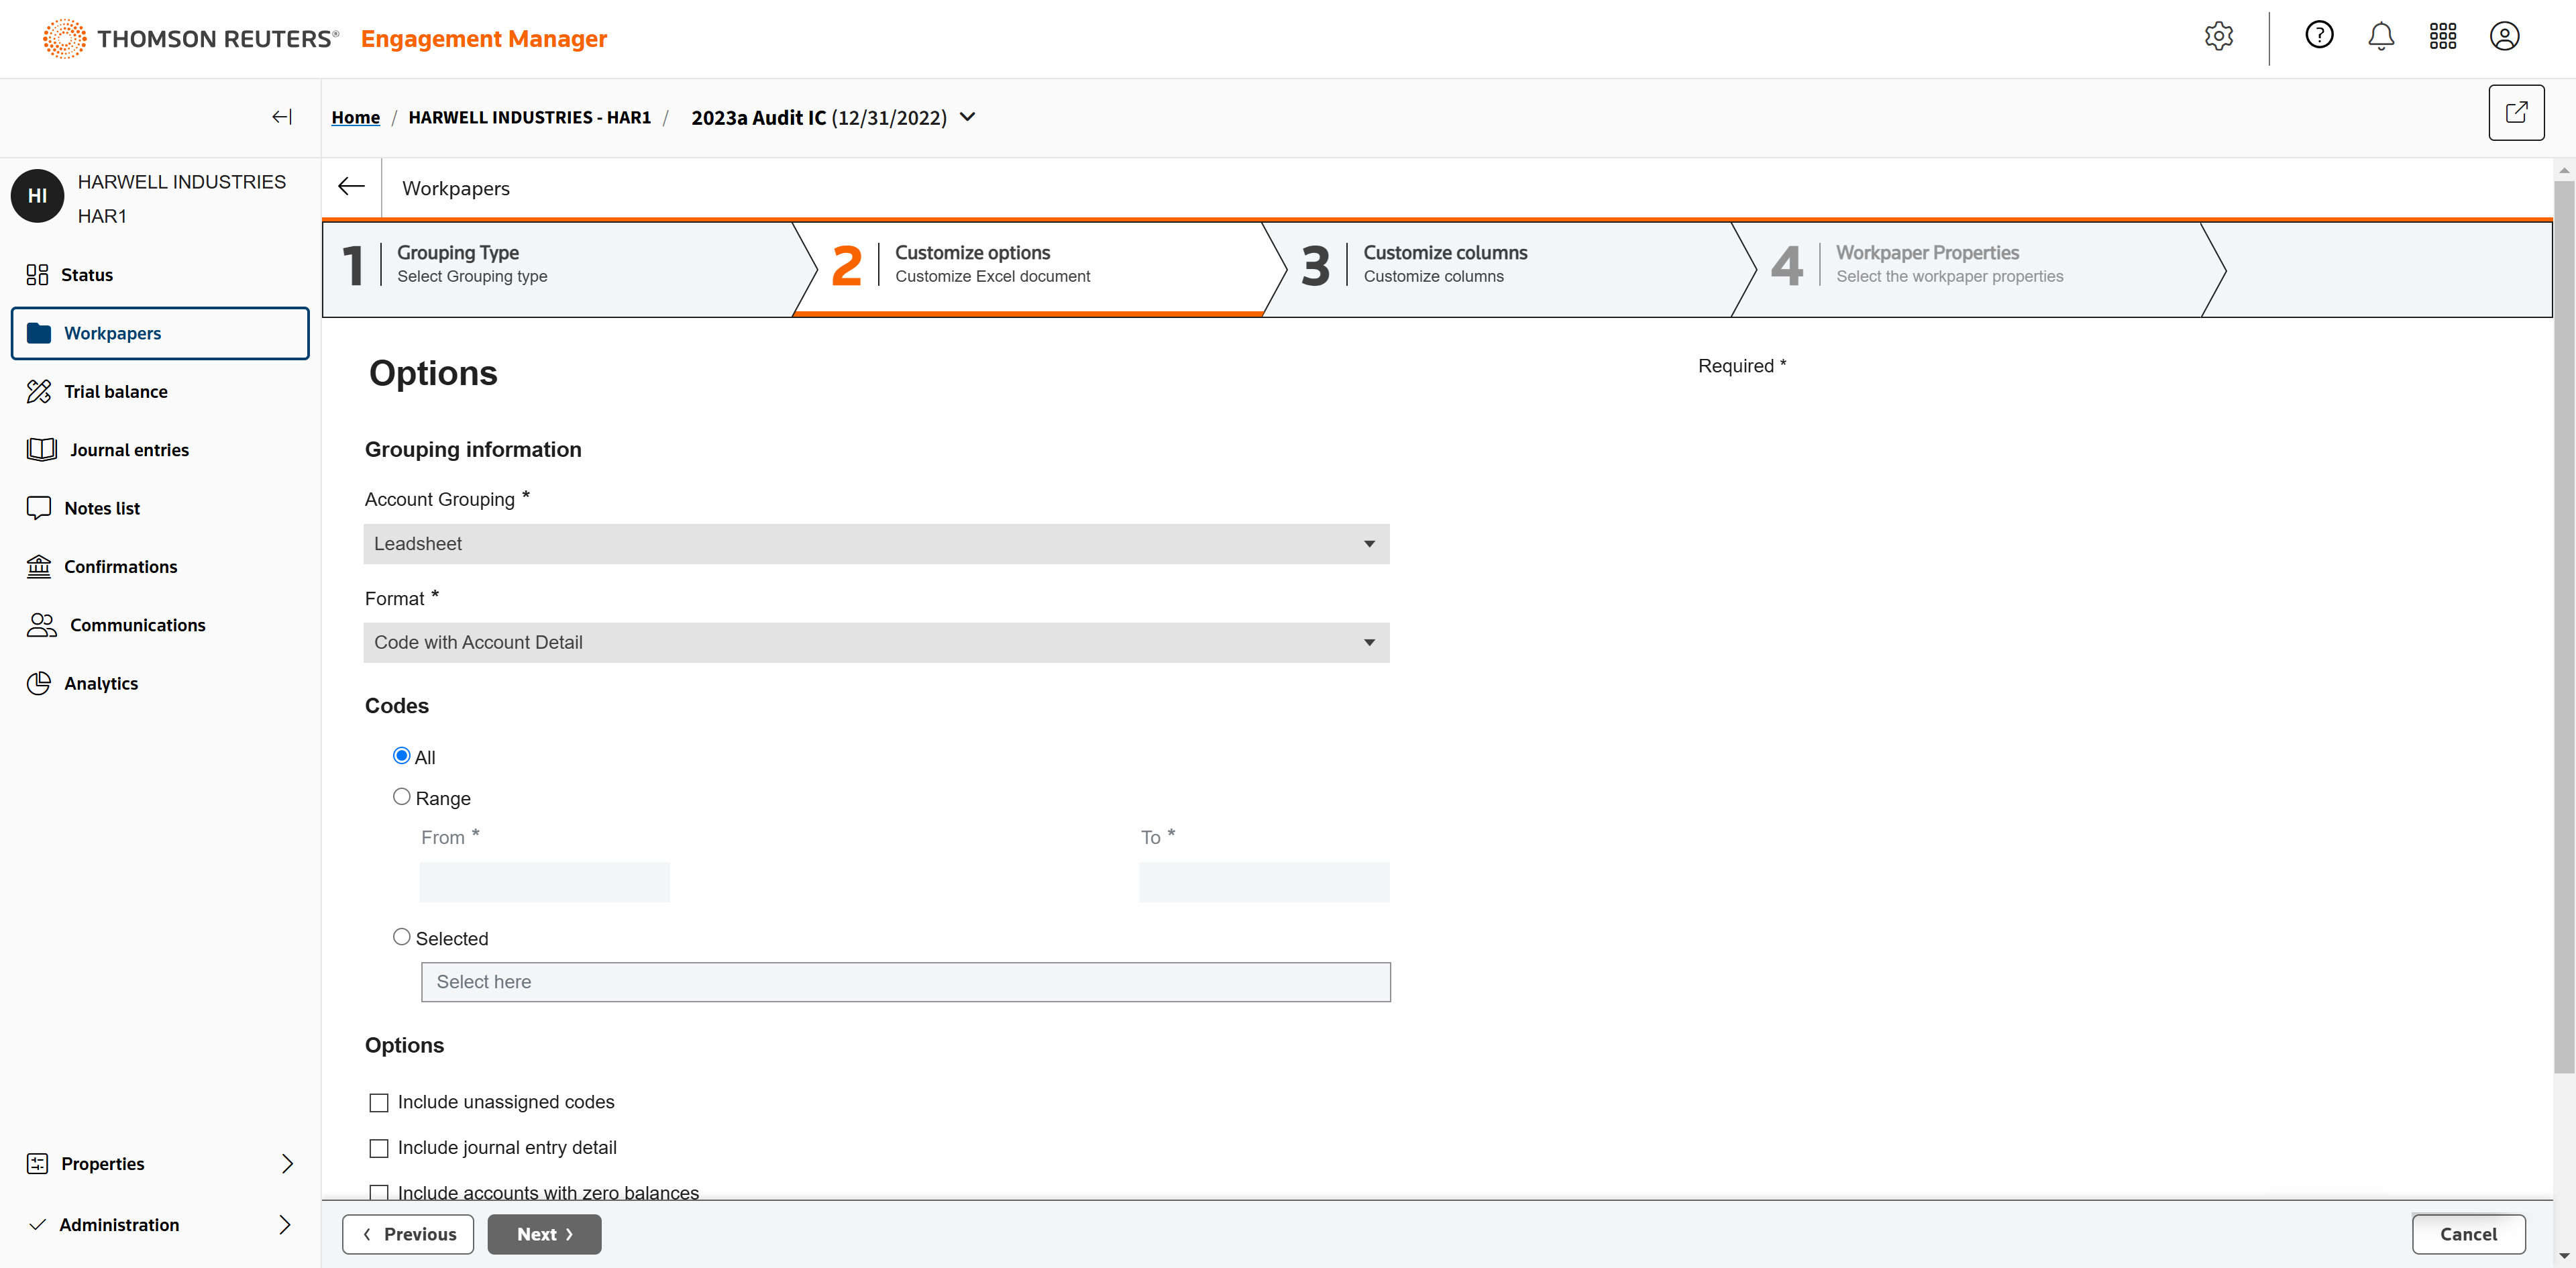Expand the engagement name dropdown chevron
Viewport: 2576px width, 1268px height.
(967, 117)
